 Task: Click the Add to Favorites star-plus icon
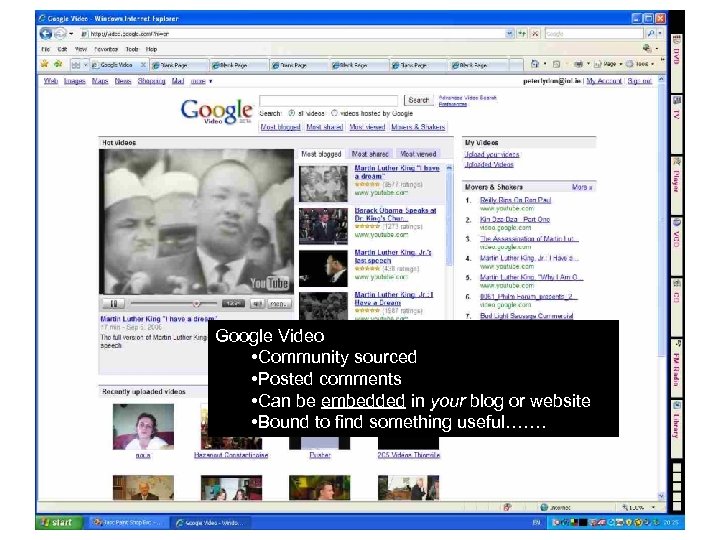point(58,64)
